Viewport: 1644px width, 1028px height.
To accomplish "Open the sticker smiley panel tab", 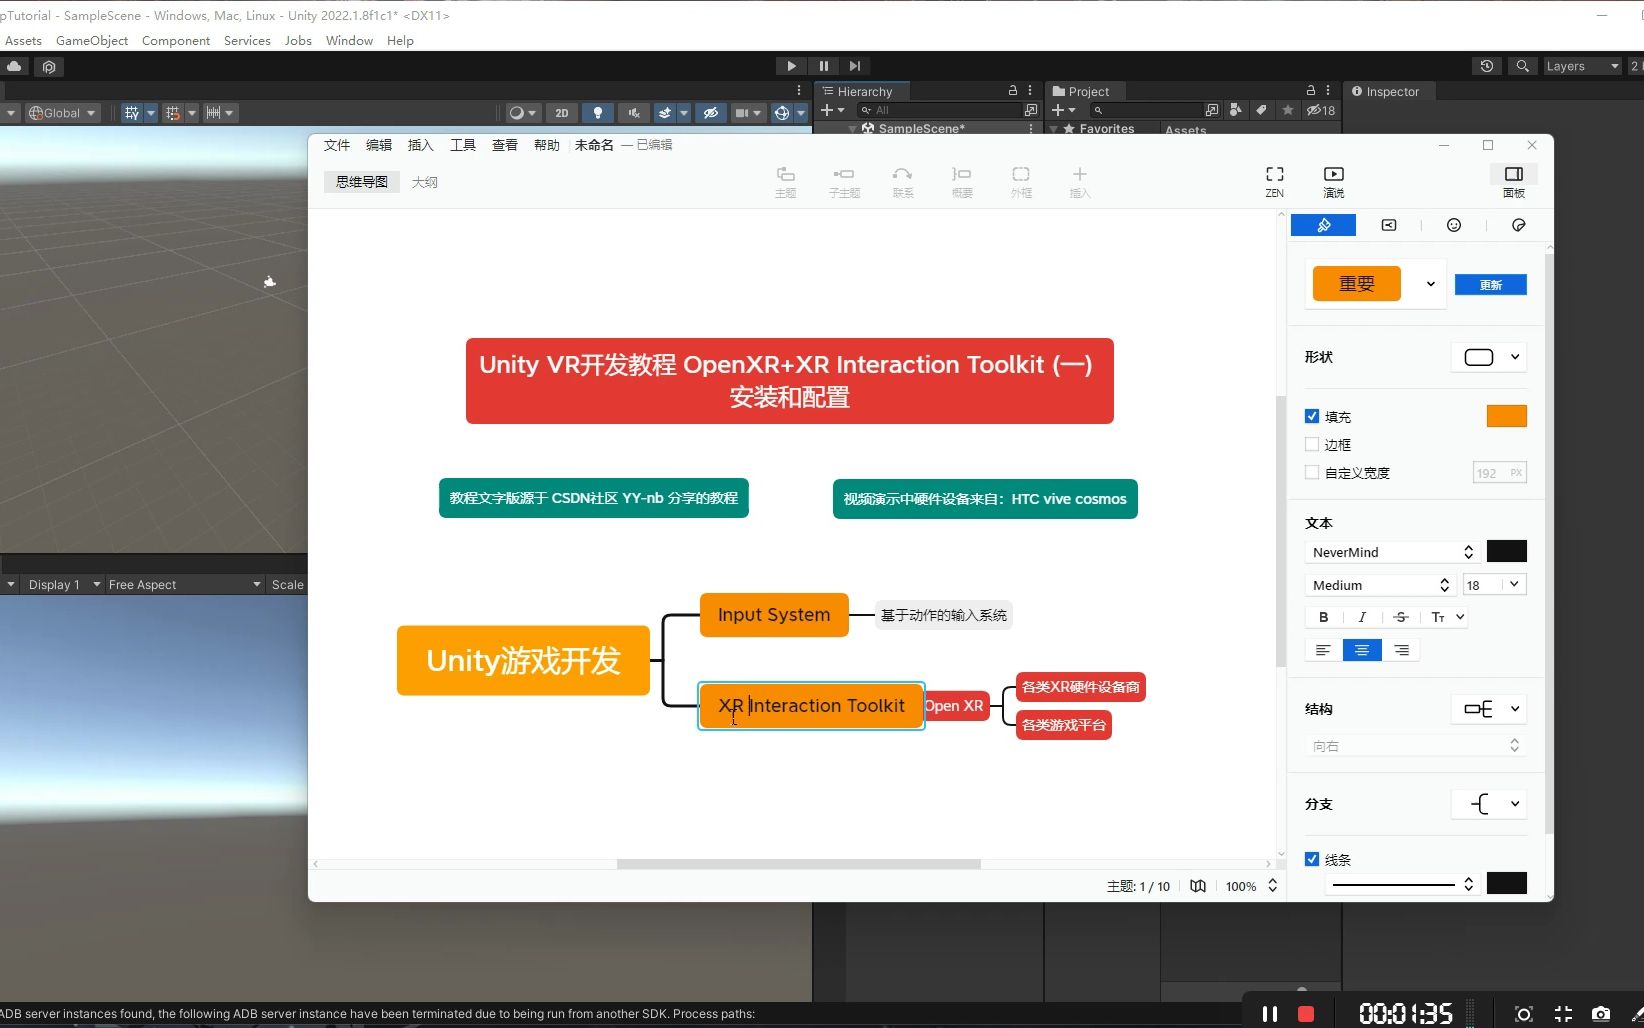I will pyautogui.click(x=1454, y=225).
